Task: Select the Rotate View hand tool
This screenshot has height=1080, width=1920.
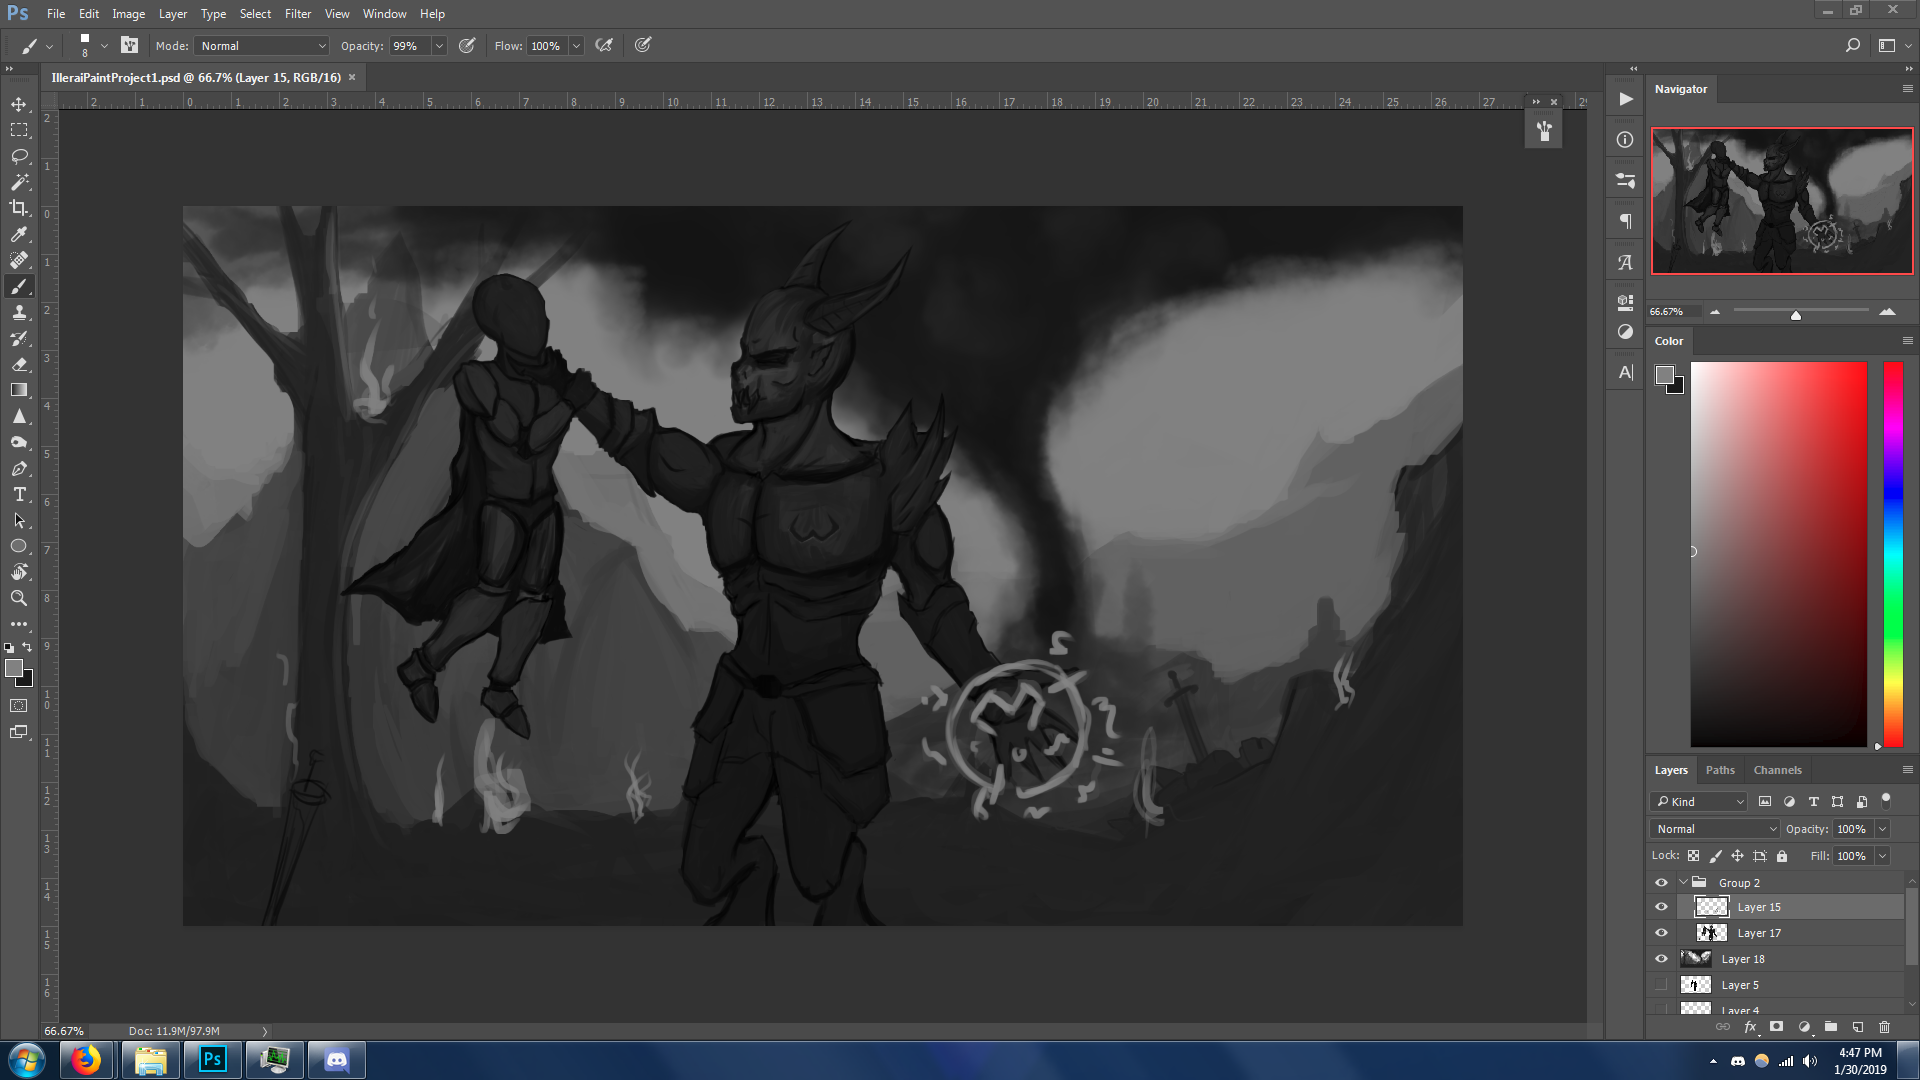Action: click(19, 572)
